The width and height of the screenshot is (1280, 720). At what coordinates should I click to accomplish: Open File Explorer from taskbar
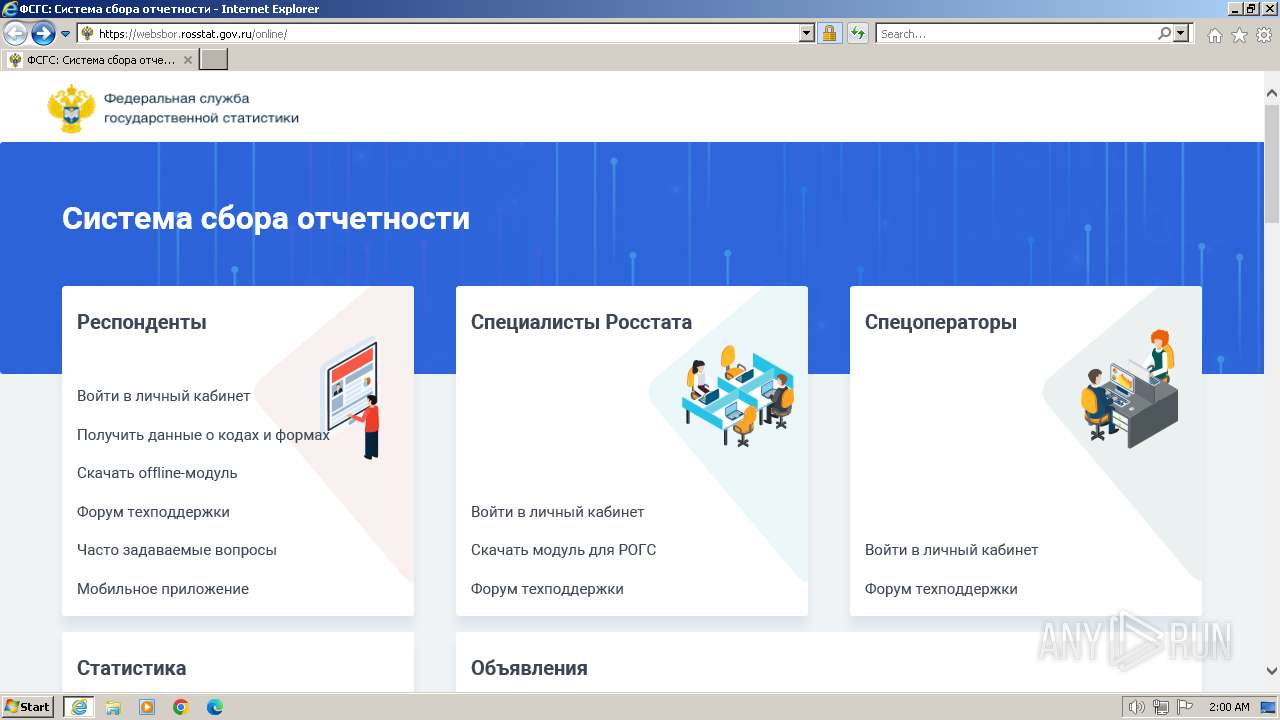tap(113, 707)
